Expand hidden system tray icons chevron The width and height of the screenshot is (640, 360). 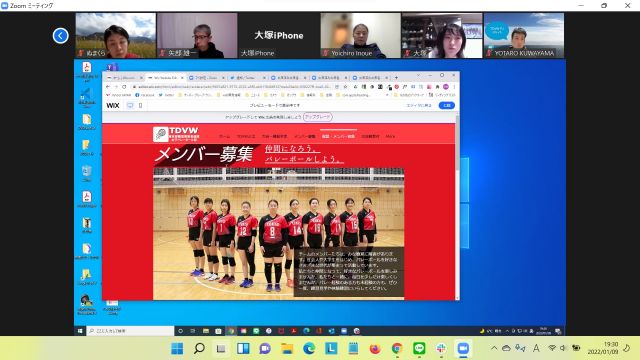494,348
